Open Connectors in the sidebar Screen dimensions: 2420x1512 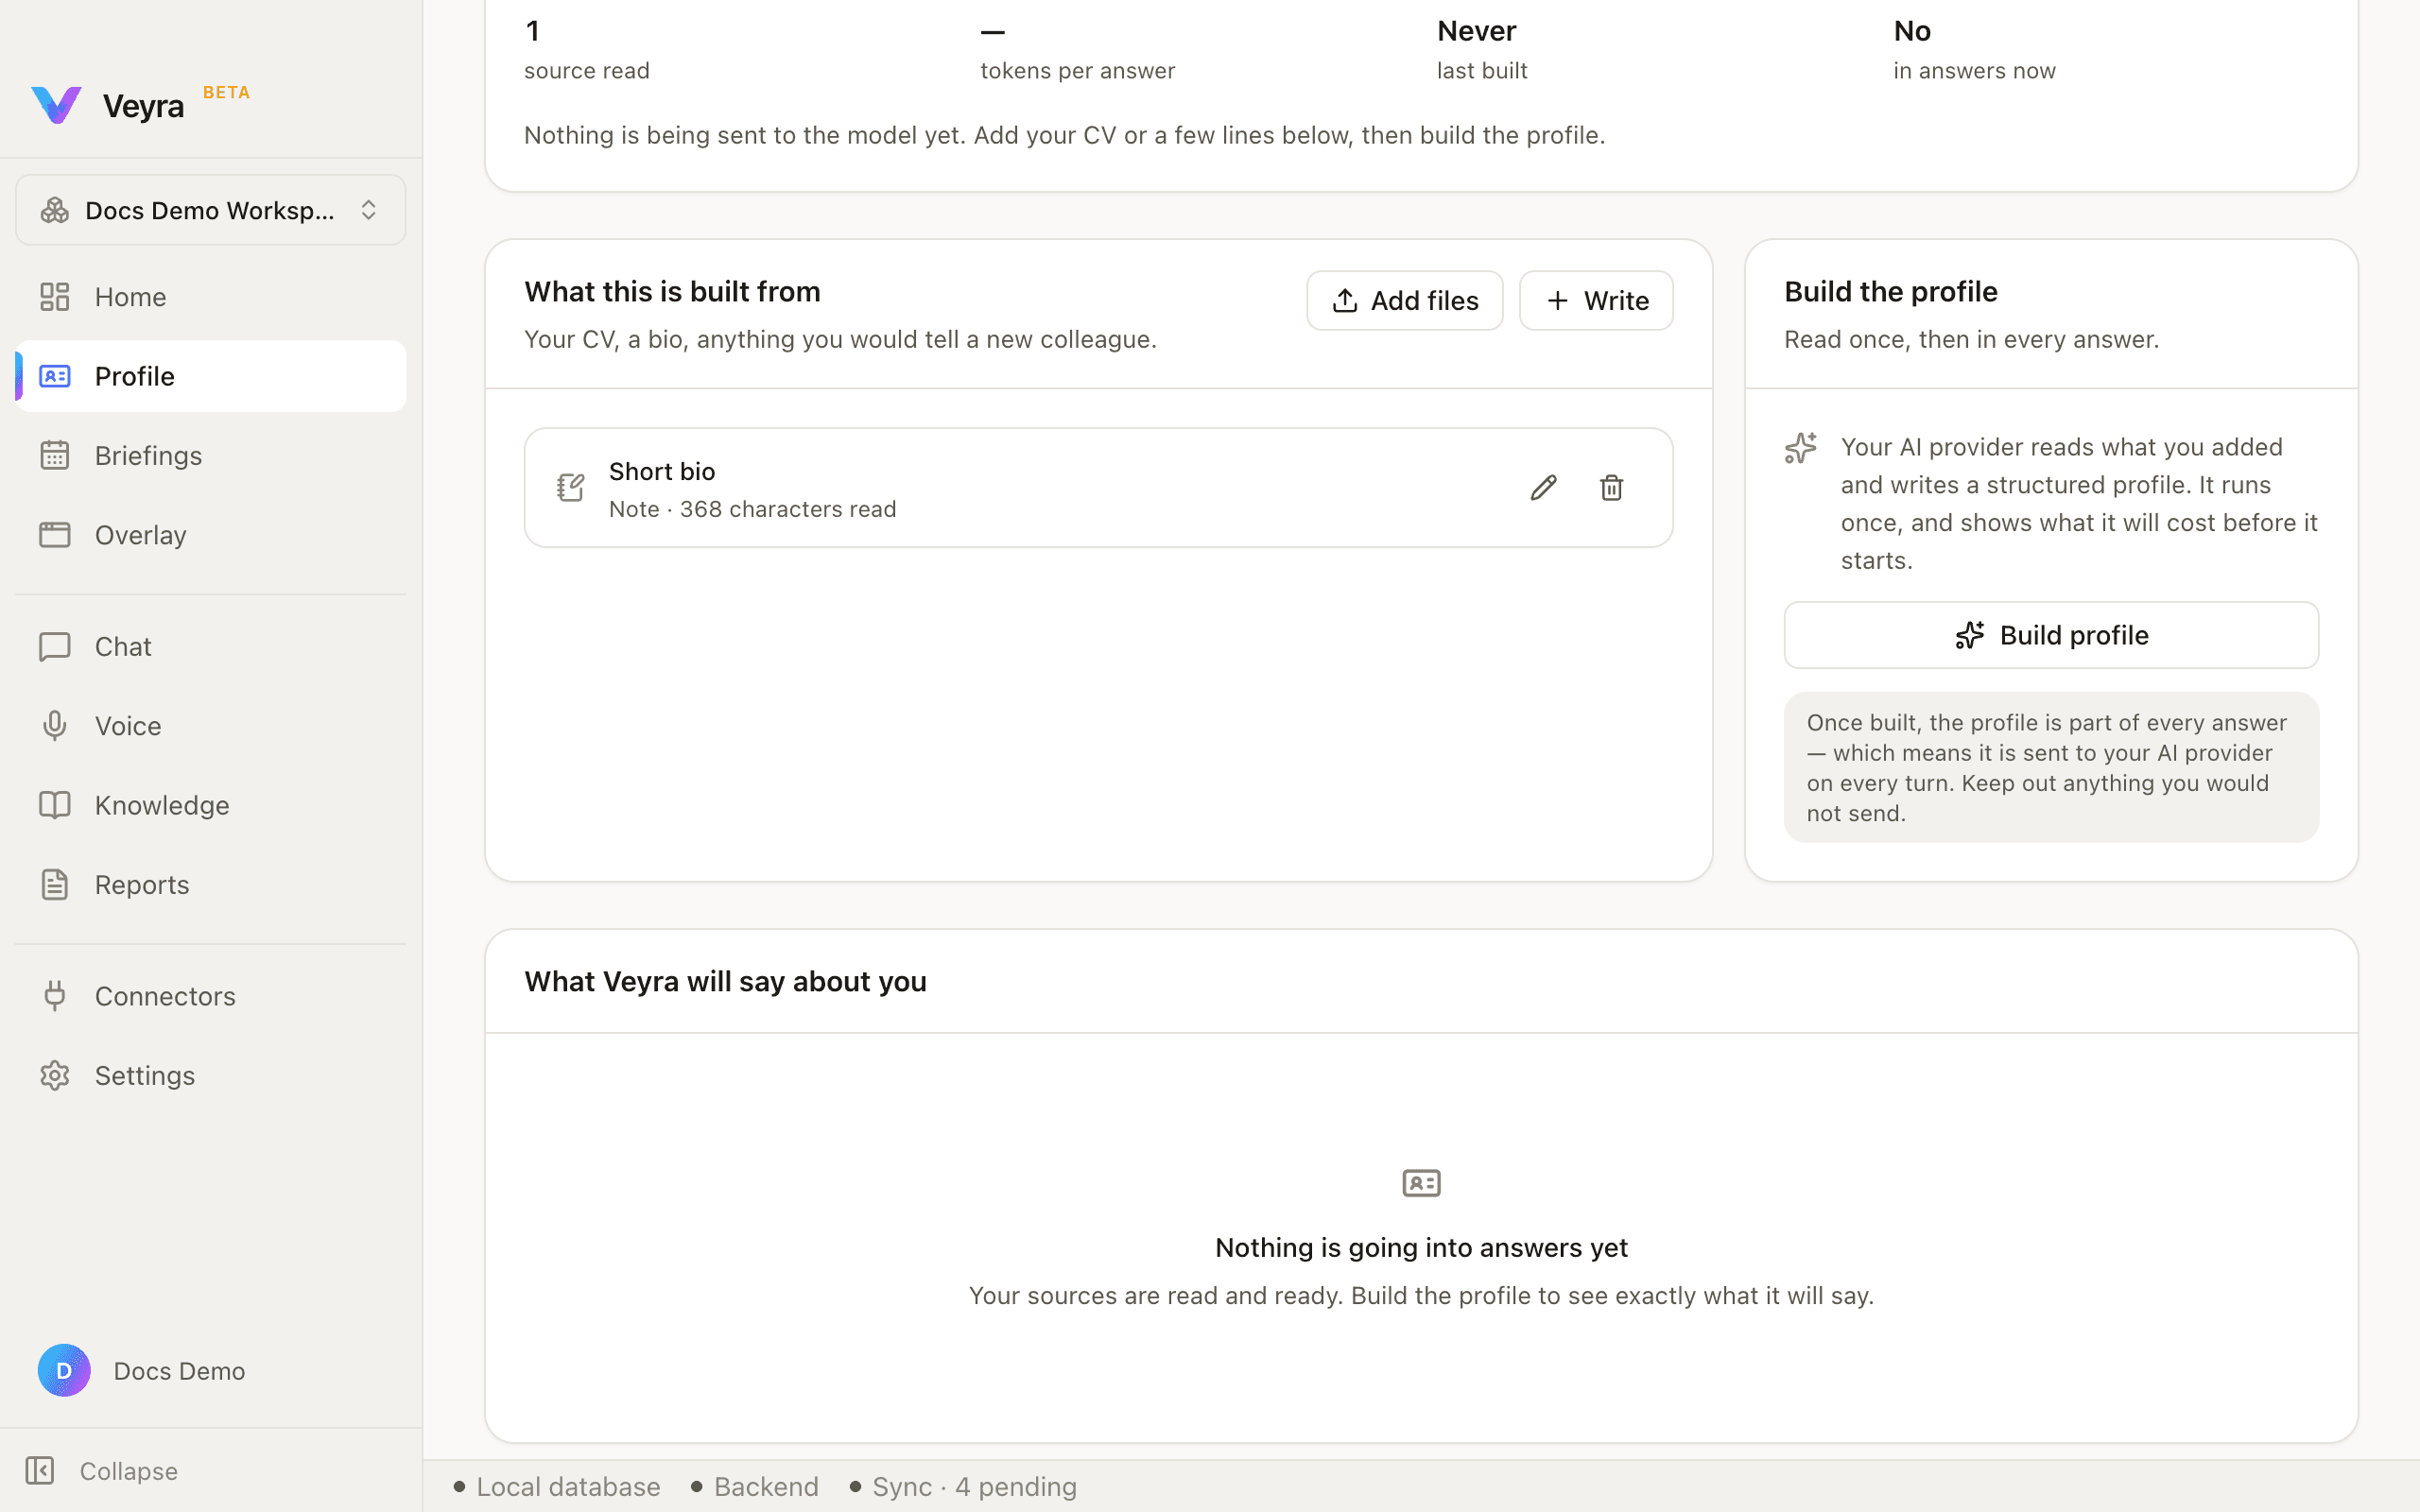(x=211, y=996)
